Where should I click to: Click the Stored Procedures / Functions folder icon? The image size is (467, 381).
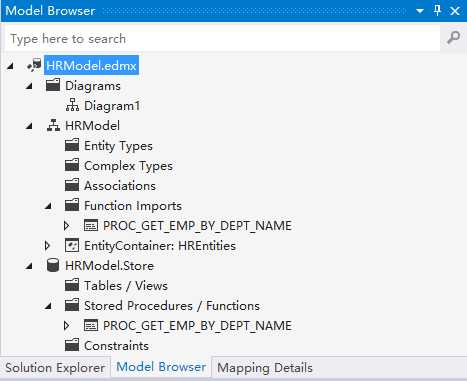[72, 305]
